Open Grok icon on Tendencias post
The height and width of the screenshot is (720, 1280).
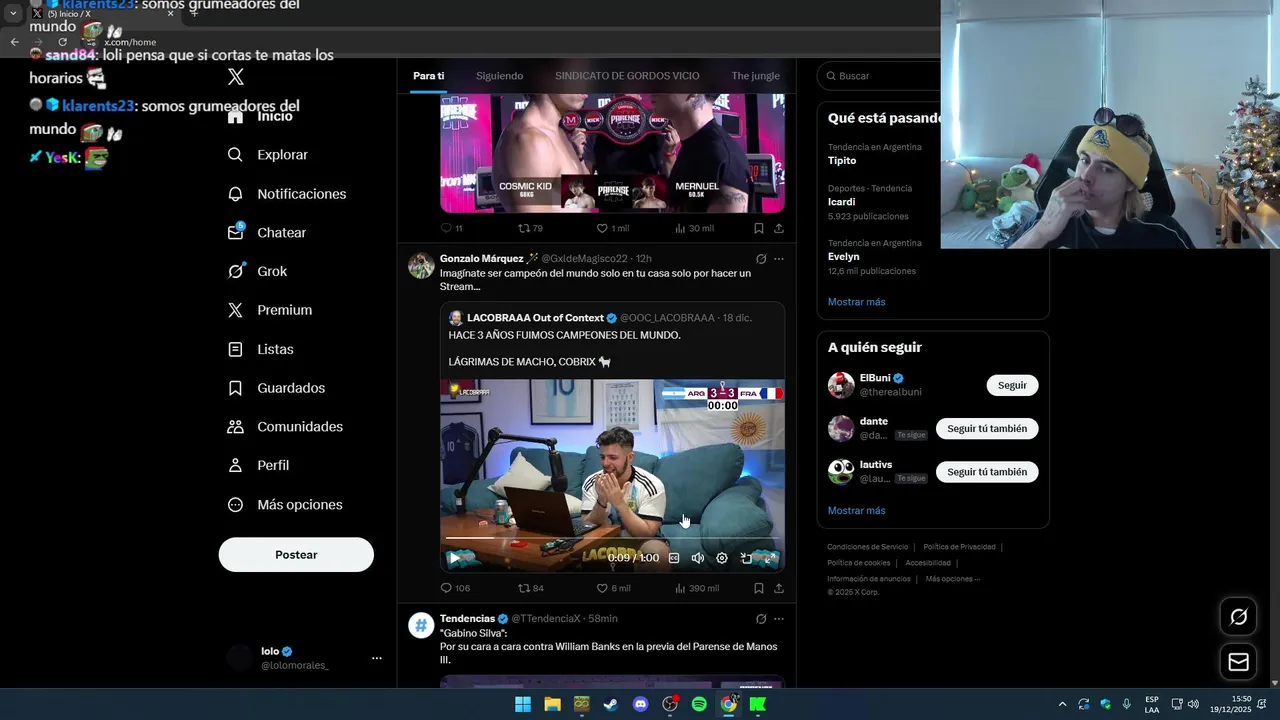pos(761,619)
